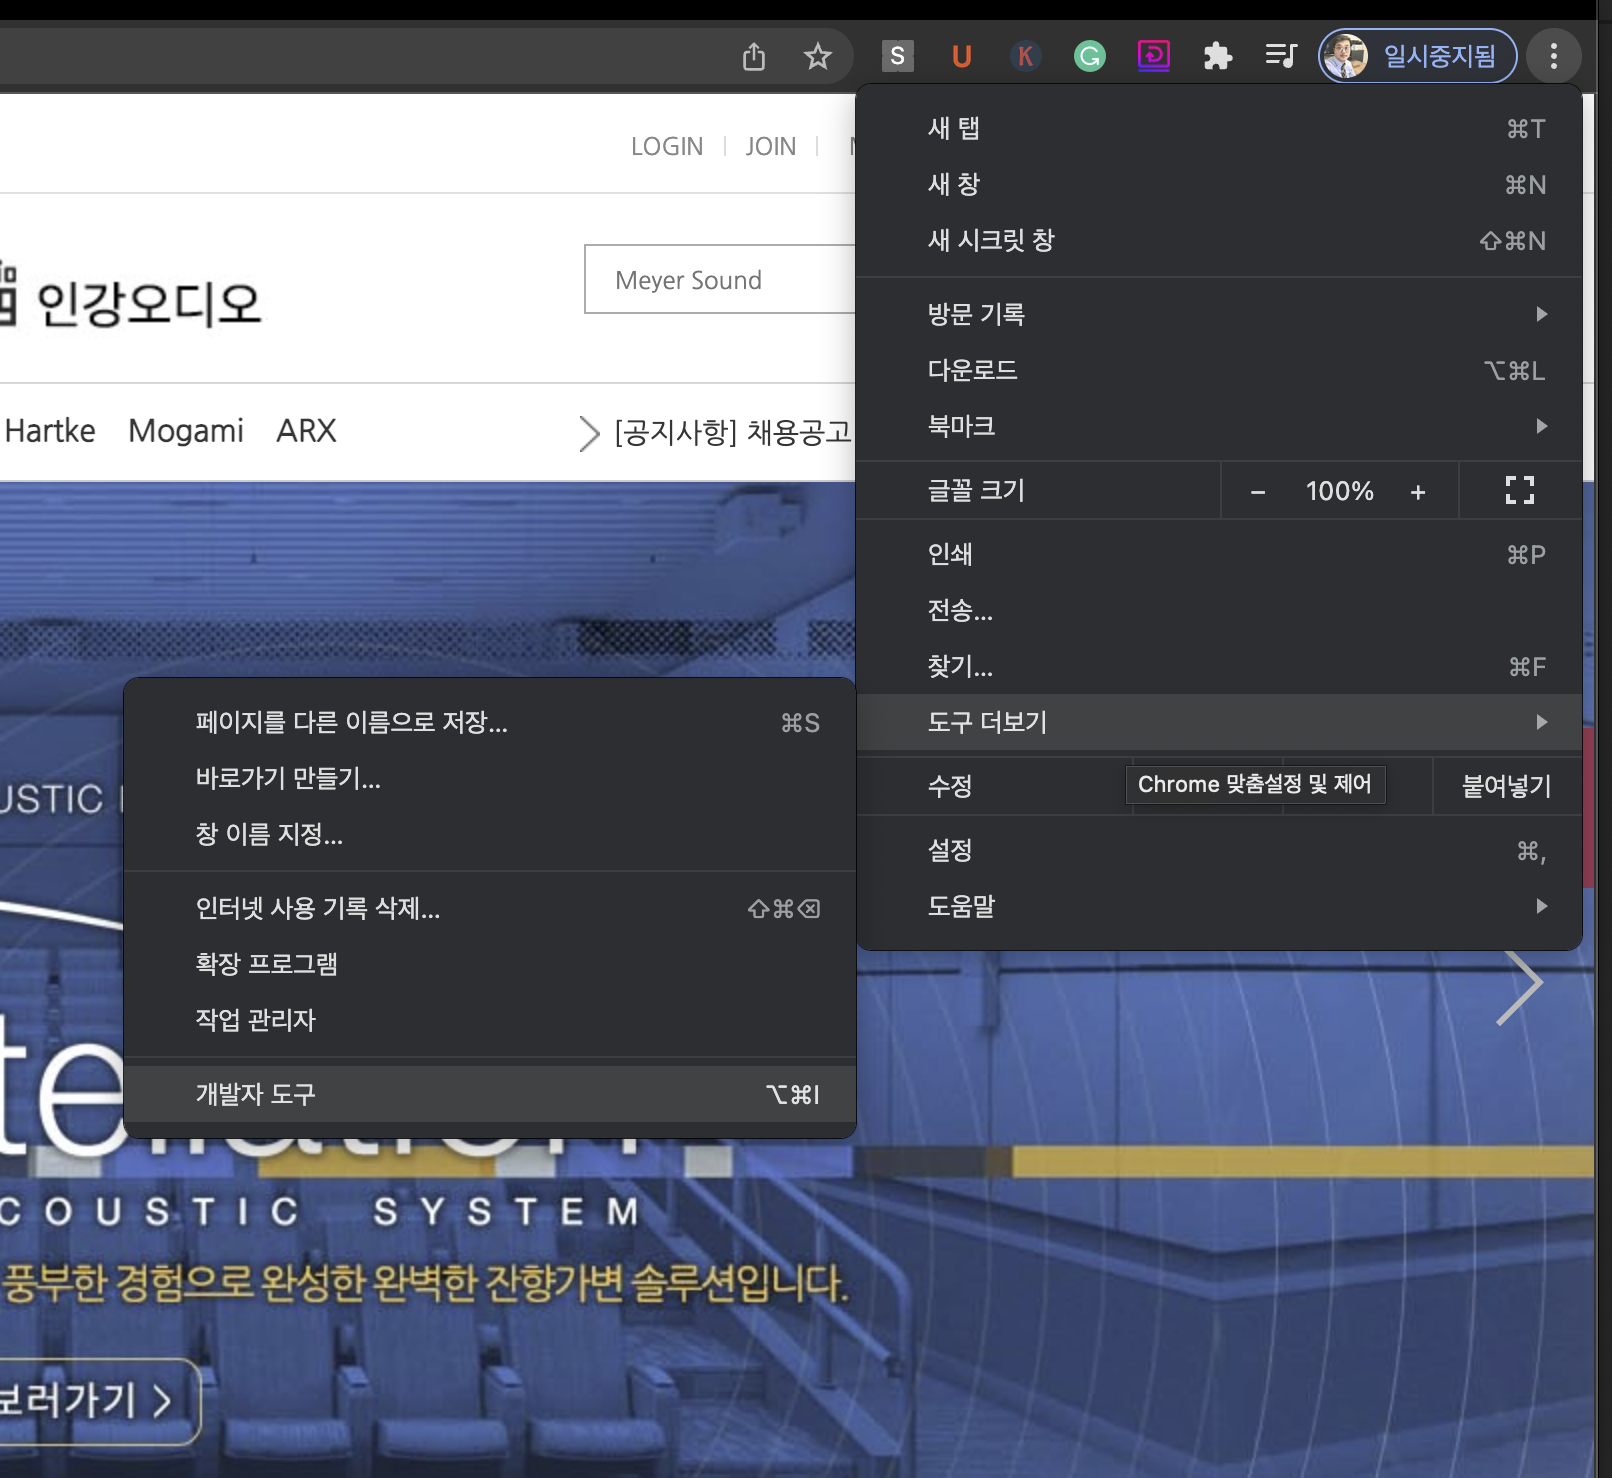
Task: Open the Extensions puzzle piece menu
Action: (x=1218, y=56)
